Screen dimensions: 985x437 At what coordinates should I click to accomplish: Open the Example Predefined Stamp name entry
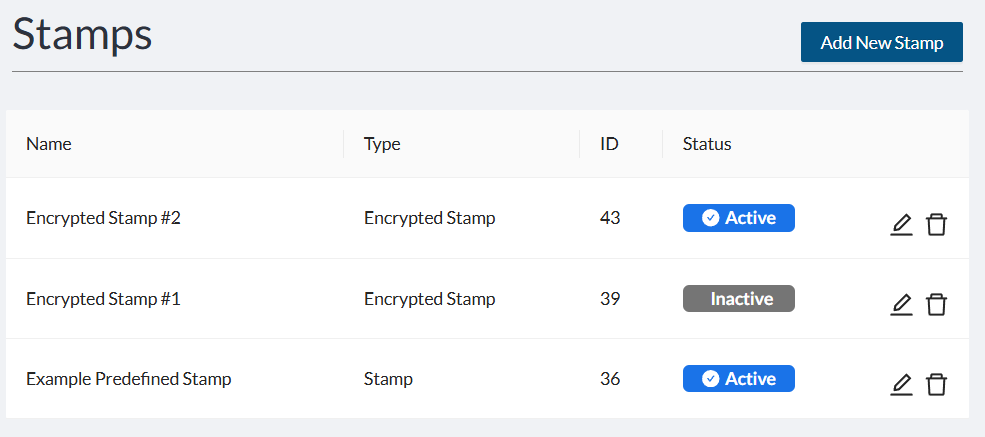click(129, 379)
